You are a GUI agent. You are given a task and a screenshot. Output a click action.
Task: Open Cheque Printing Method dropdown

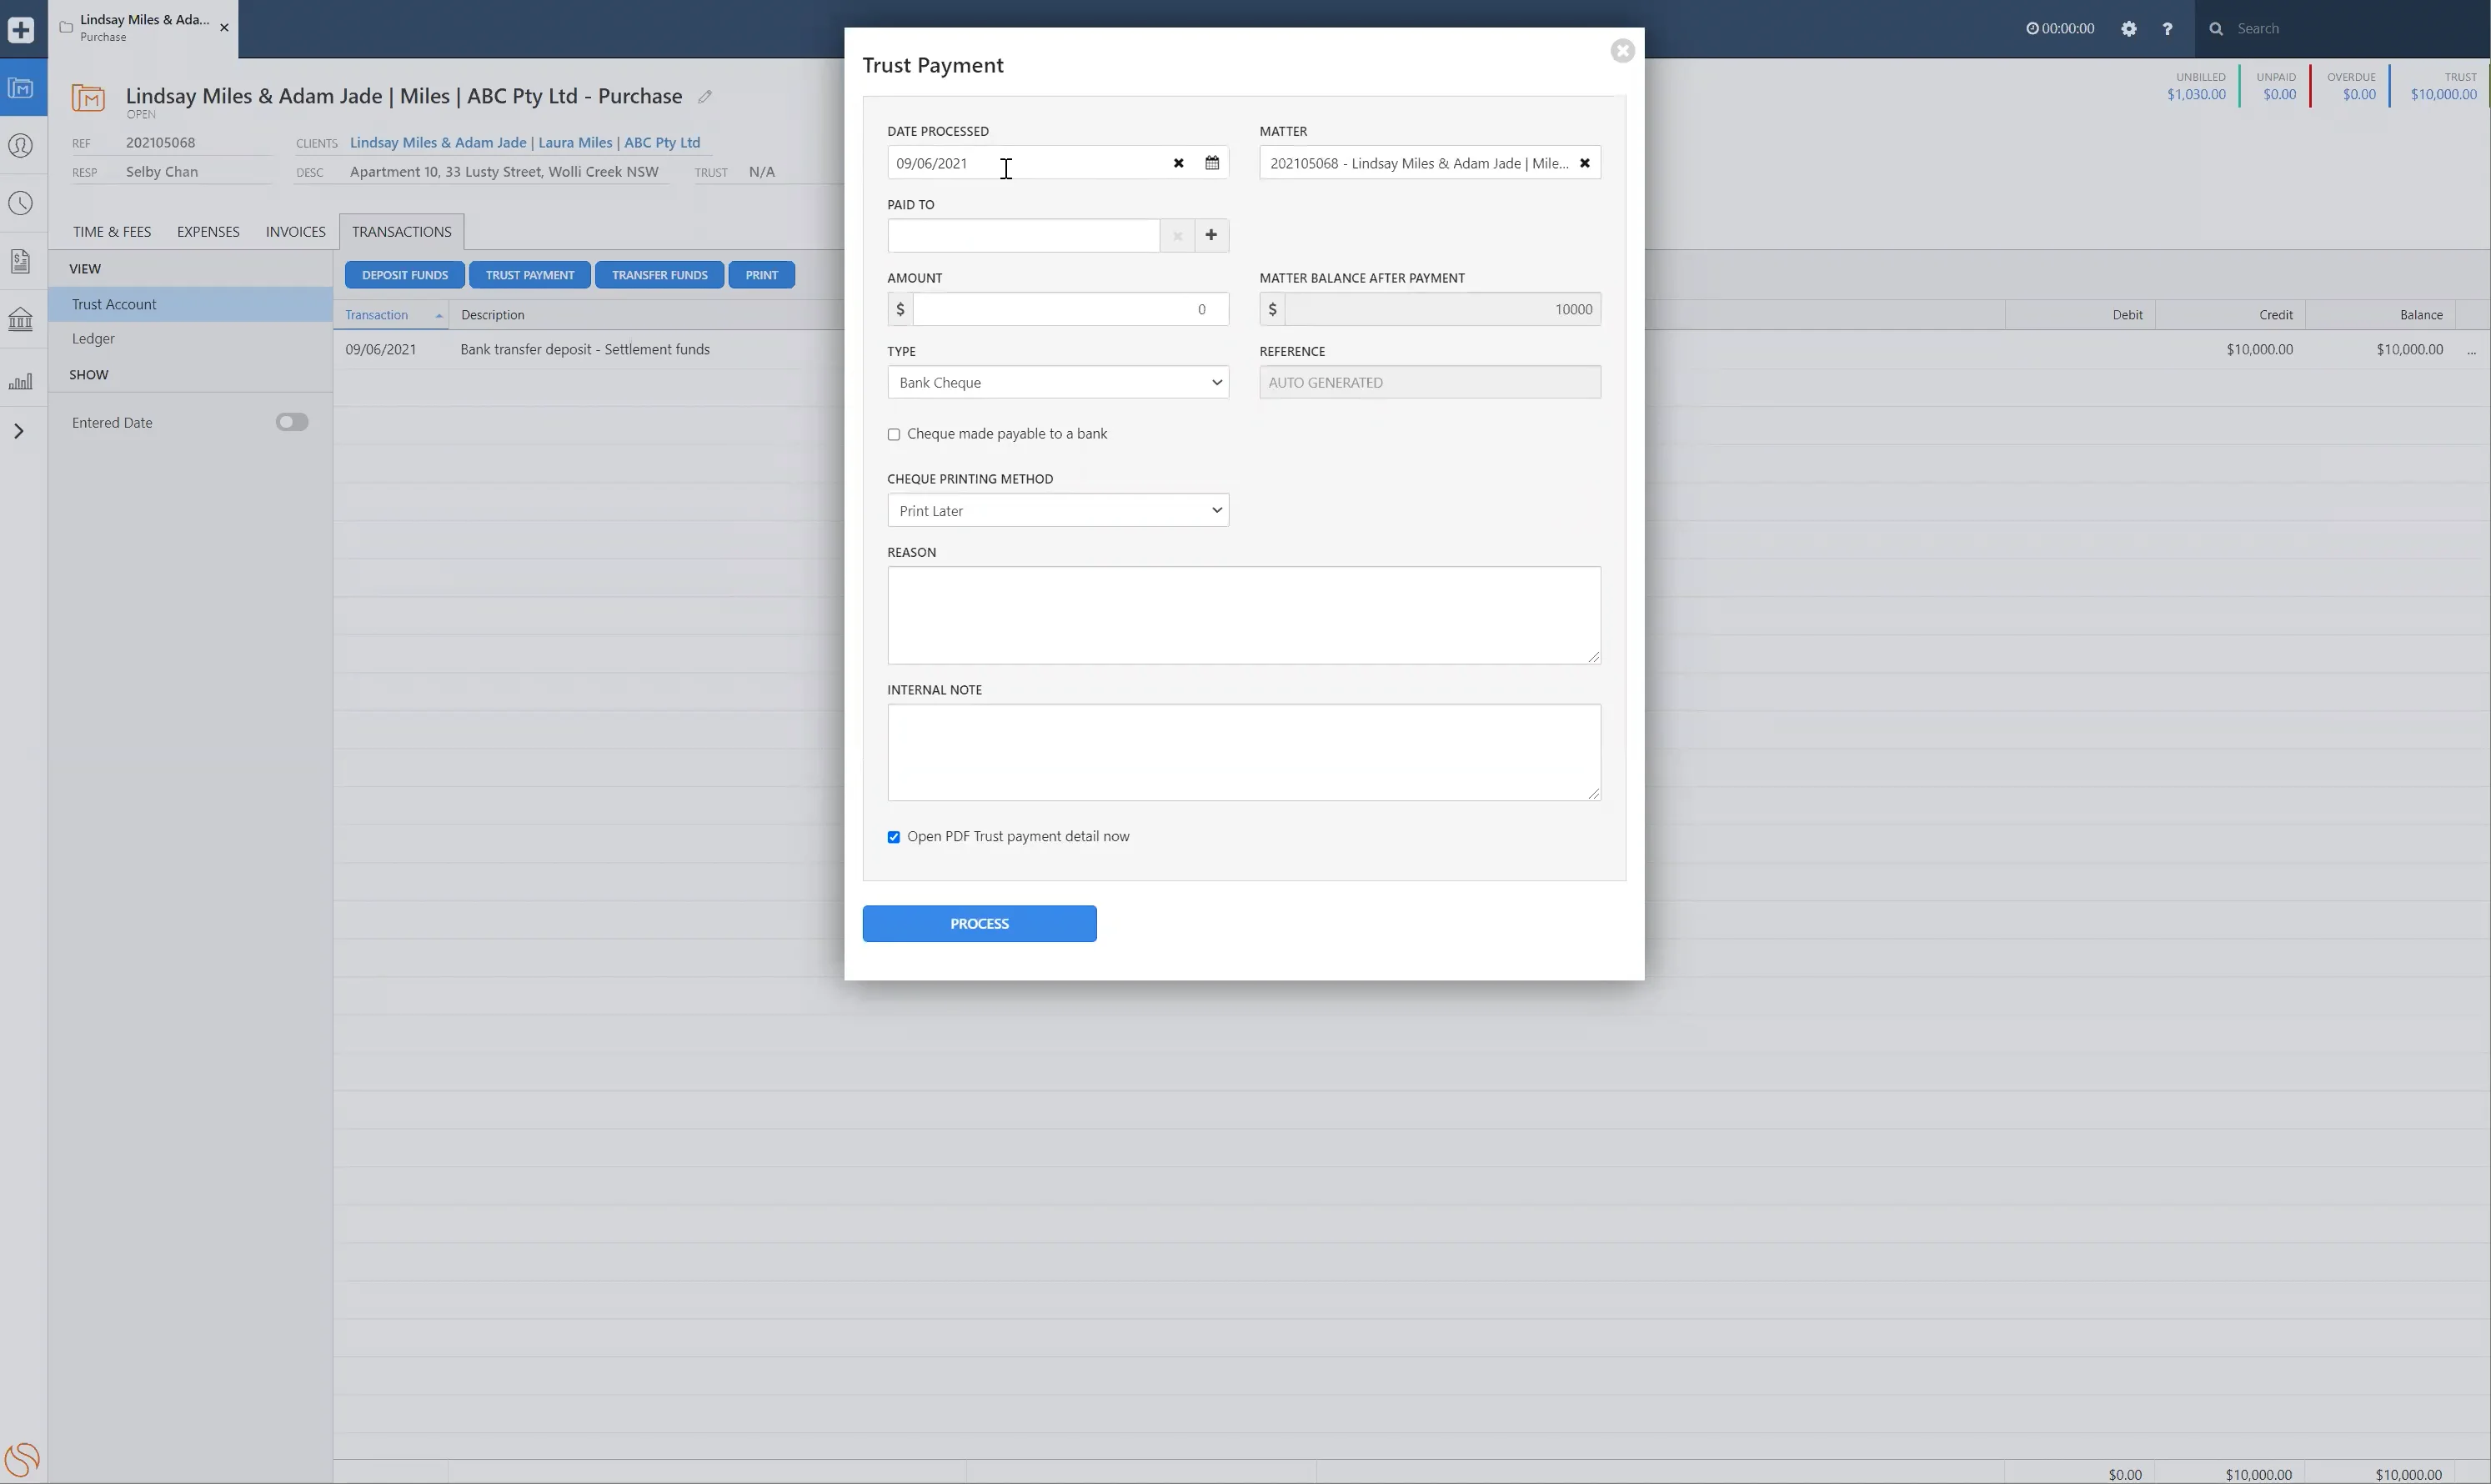click(x=1057, y=510)
